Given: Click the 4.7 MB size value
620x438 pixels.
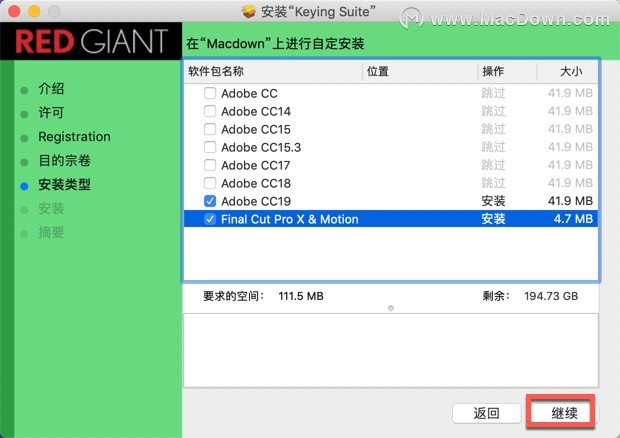Looking at the screenshot, I should [573, 219].
